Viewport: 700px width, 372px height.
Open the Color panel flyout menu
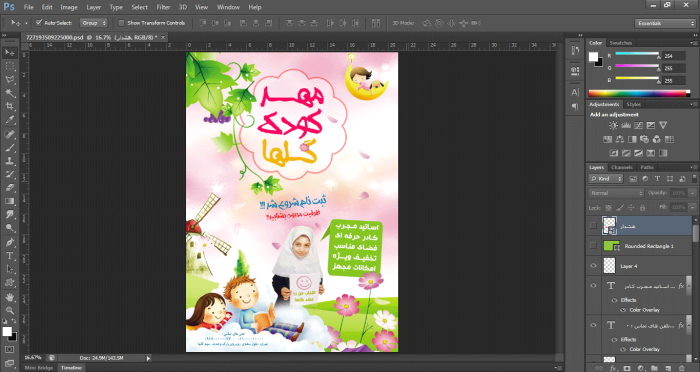pyautogui.click(x=695, y=43)
